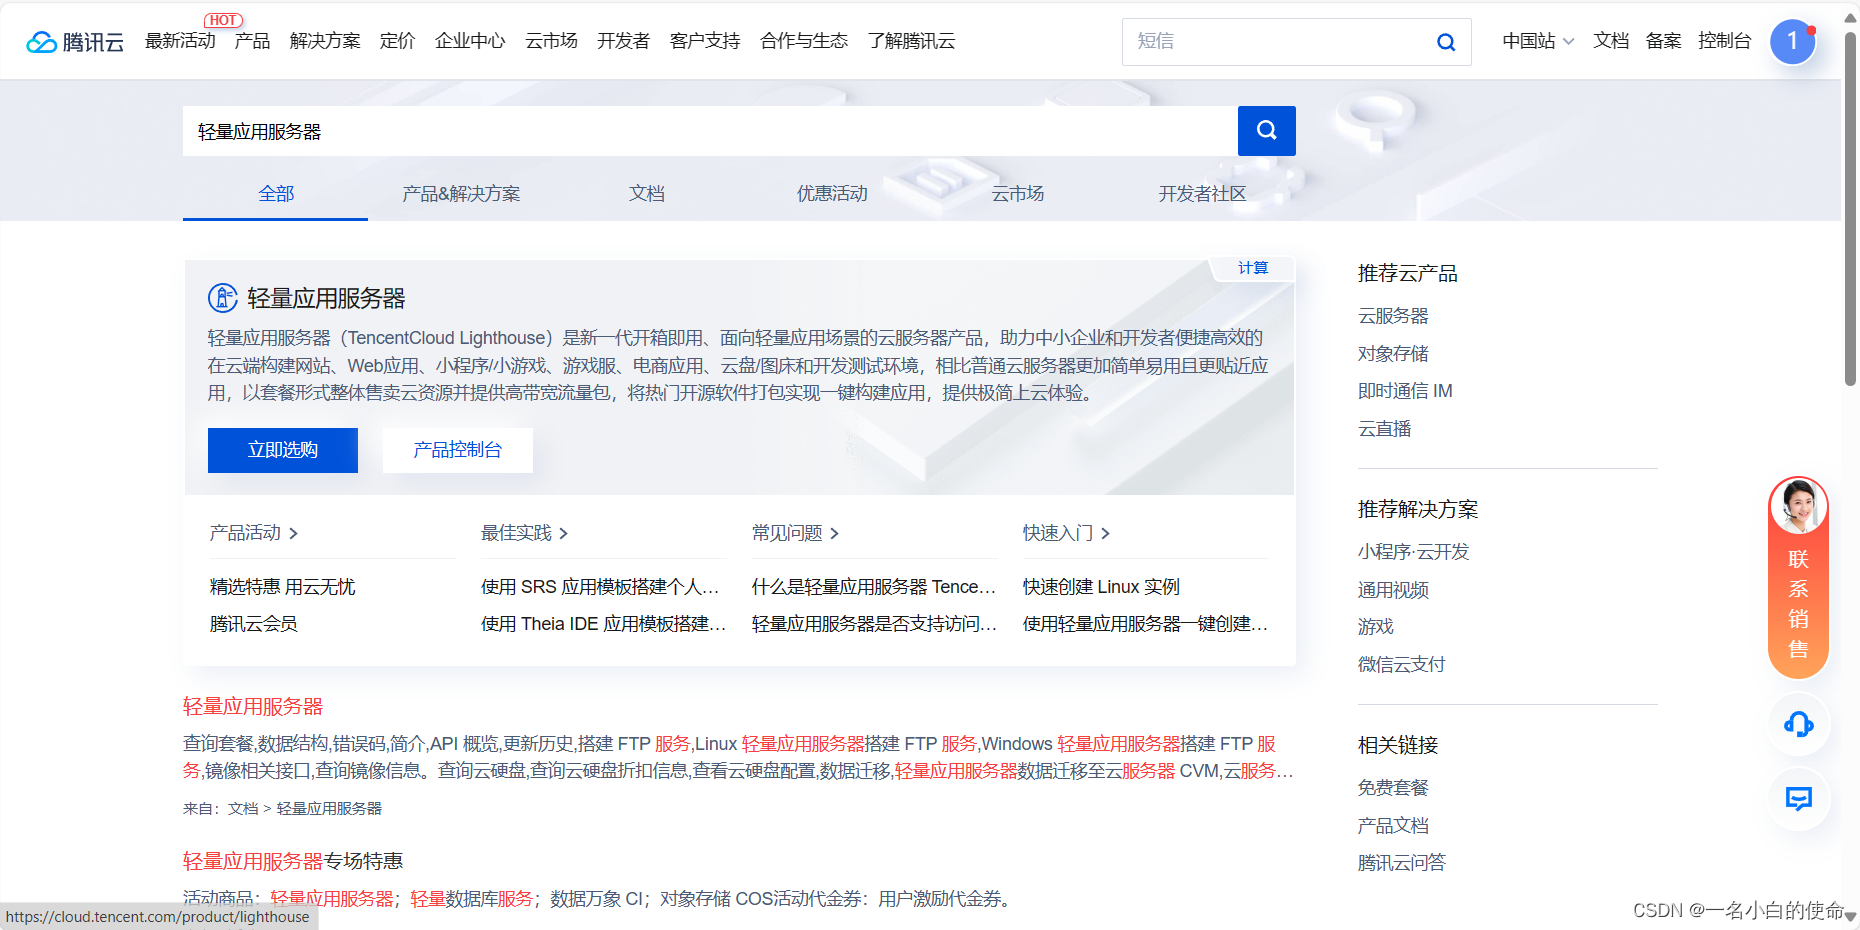Click the 联系销售 orange floating button
Viewport: 1860px width, 930px height.
[x=1798, y=578]
